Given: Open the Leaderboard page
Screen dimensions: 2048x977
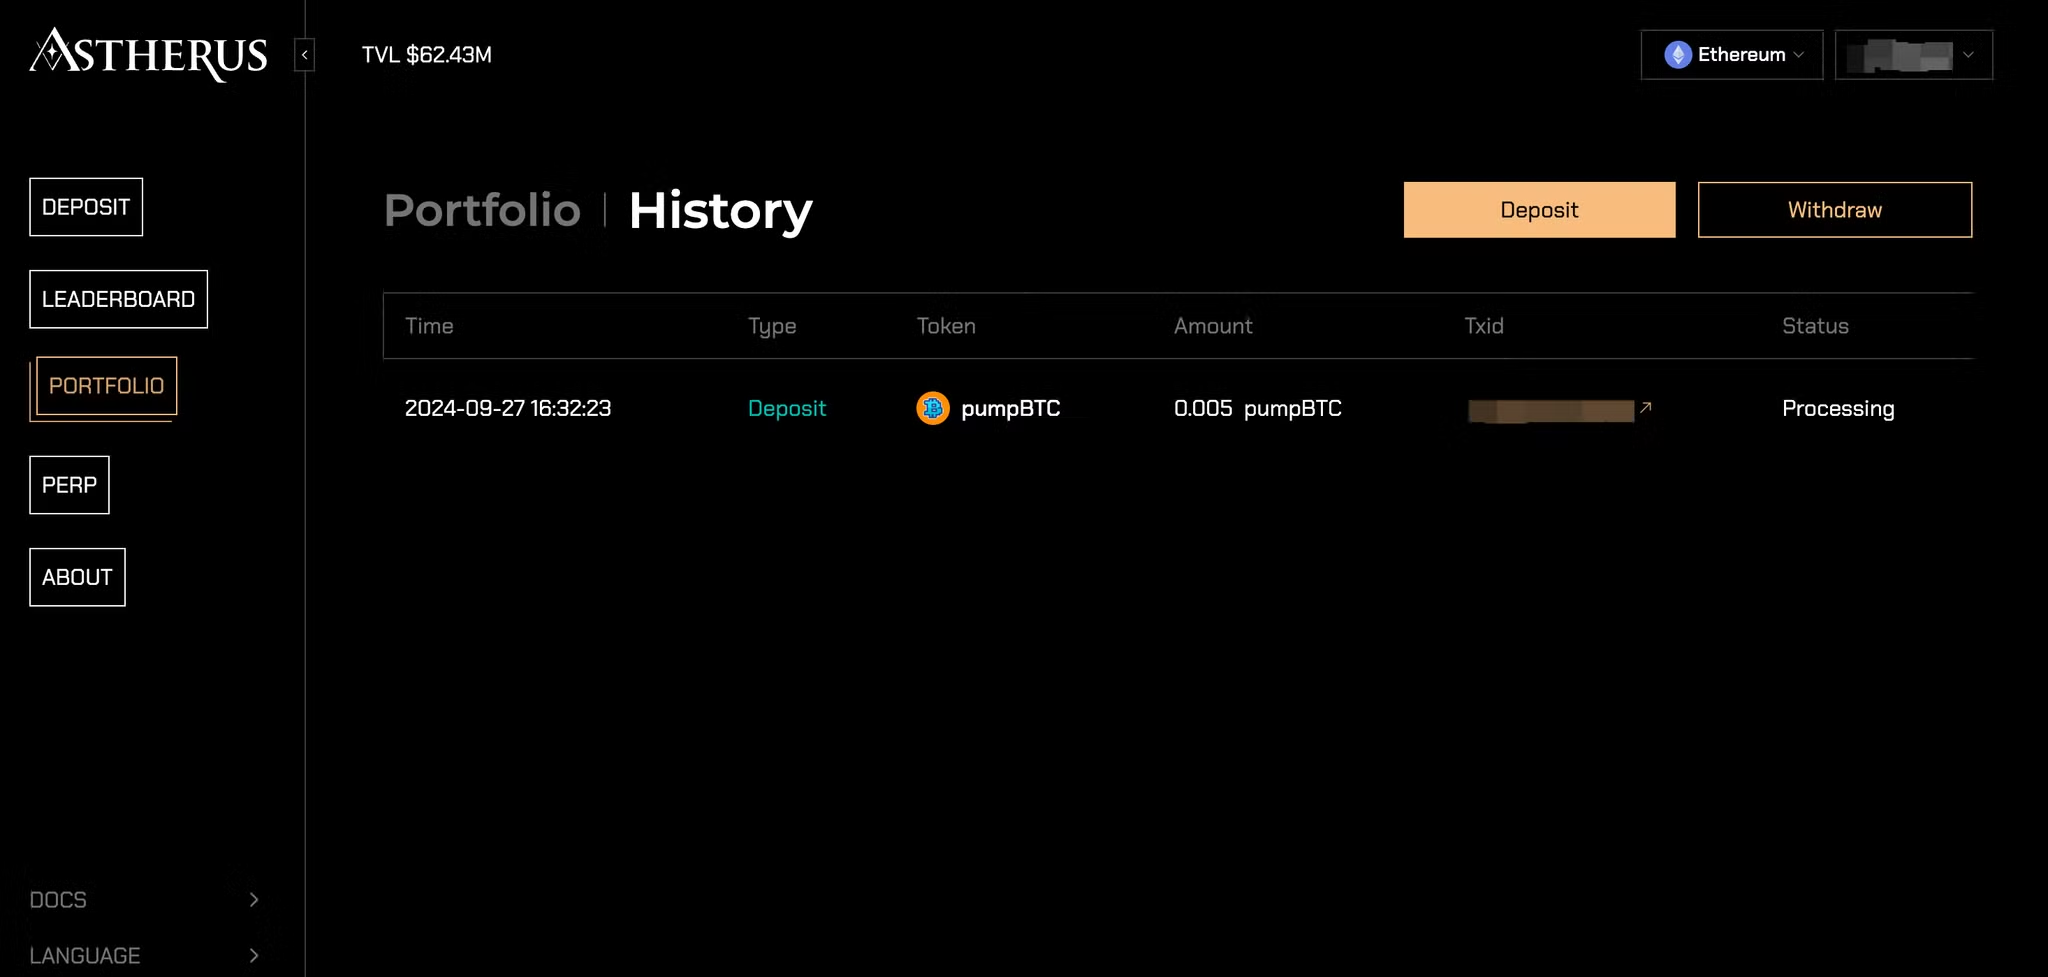Looking at the screenshot, I should [x=118, y=299].
